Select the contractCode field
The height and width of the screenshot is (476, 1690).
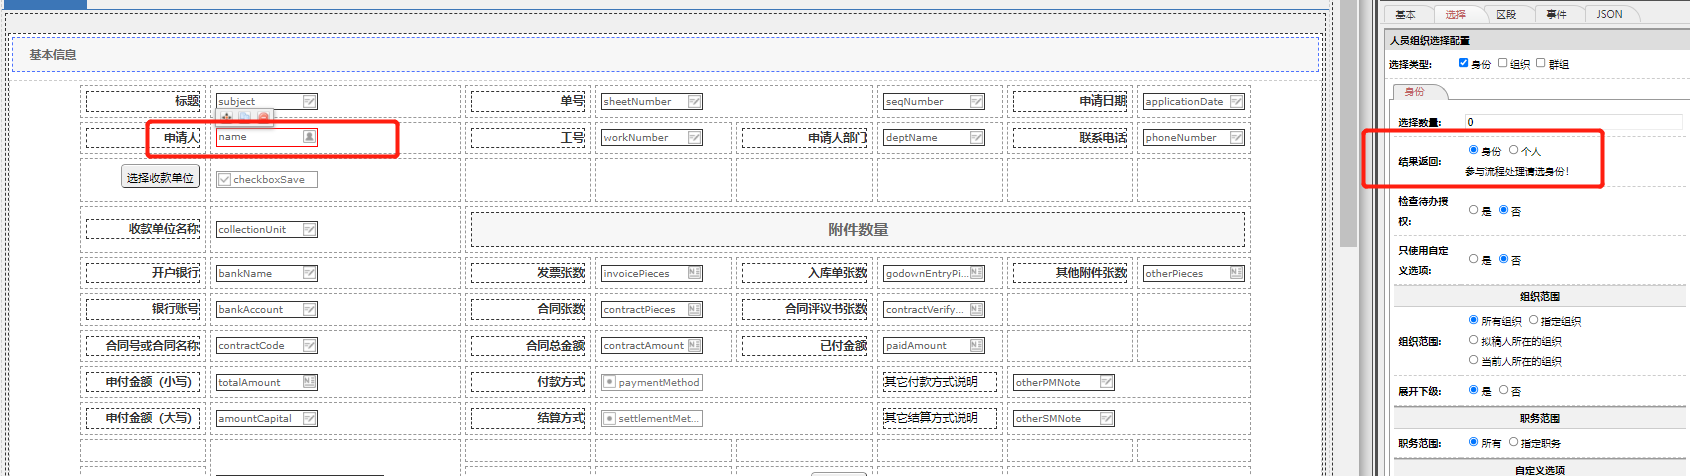[x=267, y=345]
